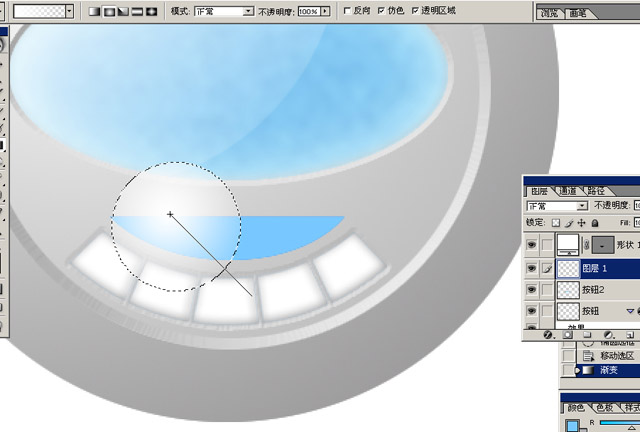Open the options bar opacity slider arrow
Screen dimensions: 640x432
[x=325, y=11]
